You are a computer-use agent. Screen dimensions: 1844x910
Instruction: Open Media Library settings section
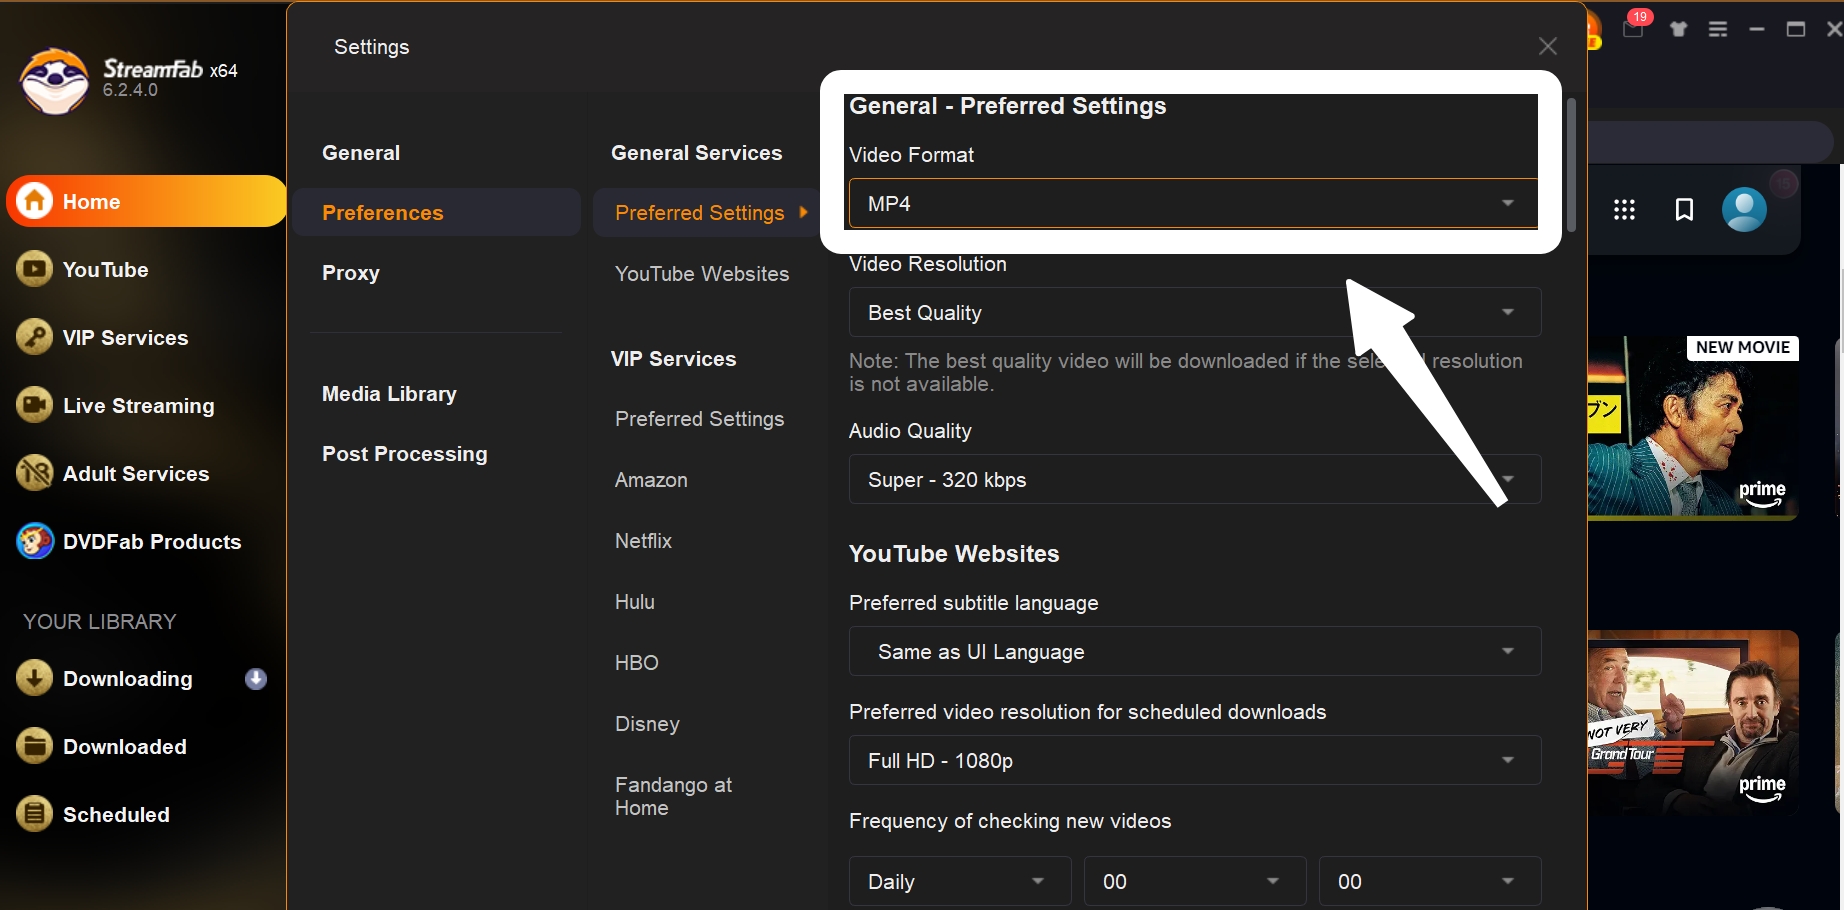(389, 394)
